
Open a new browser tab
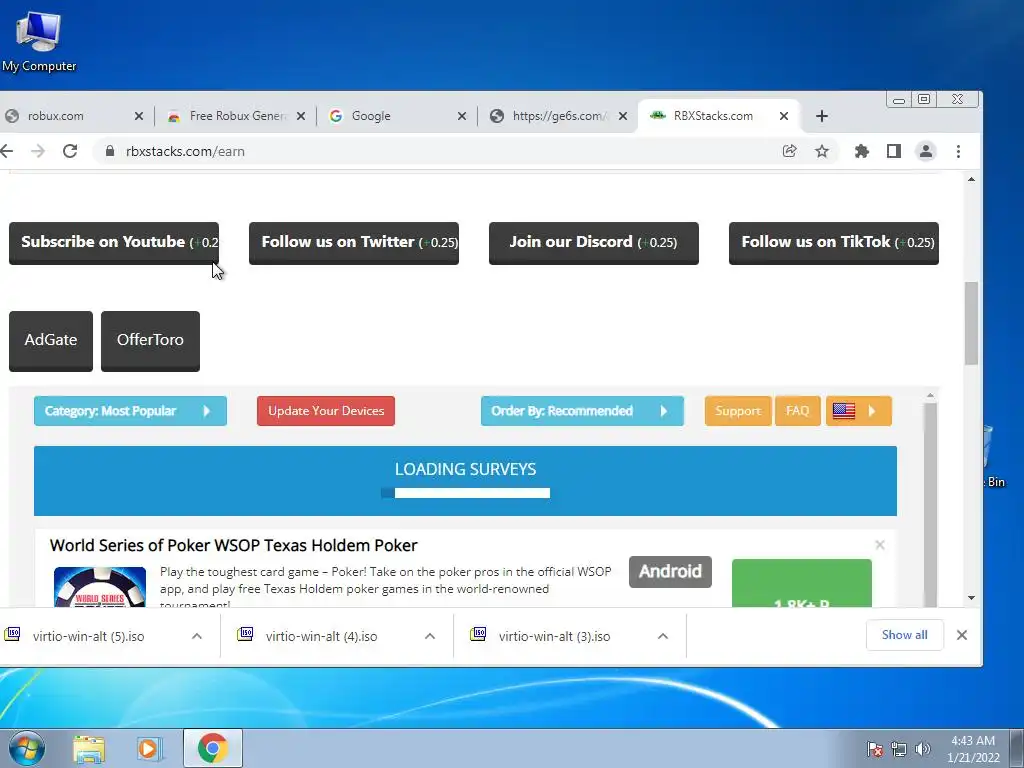coord(822,116)
